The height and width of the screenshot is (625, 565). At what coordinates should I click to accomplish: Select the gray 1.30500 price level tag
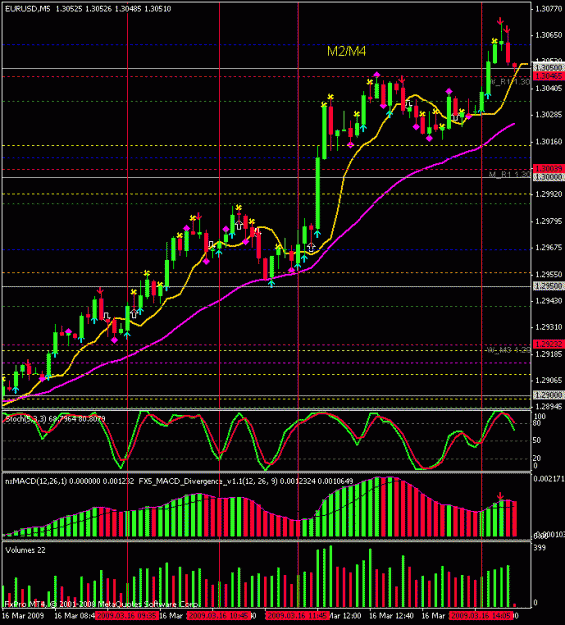pos(548,68)
